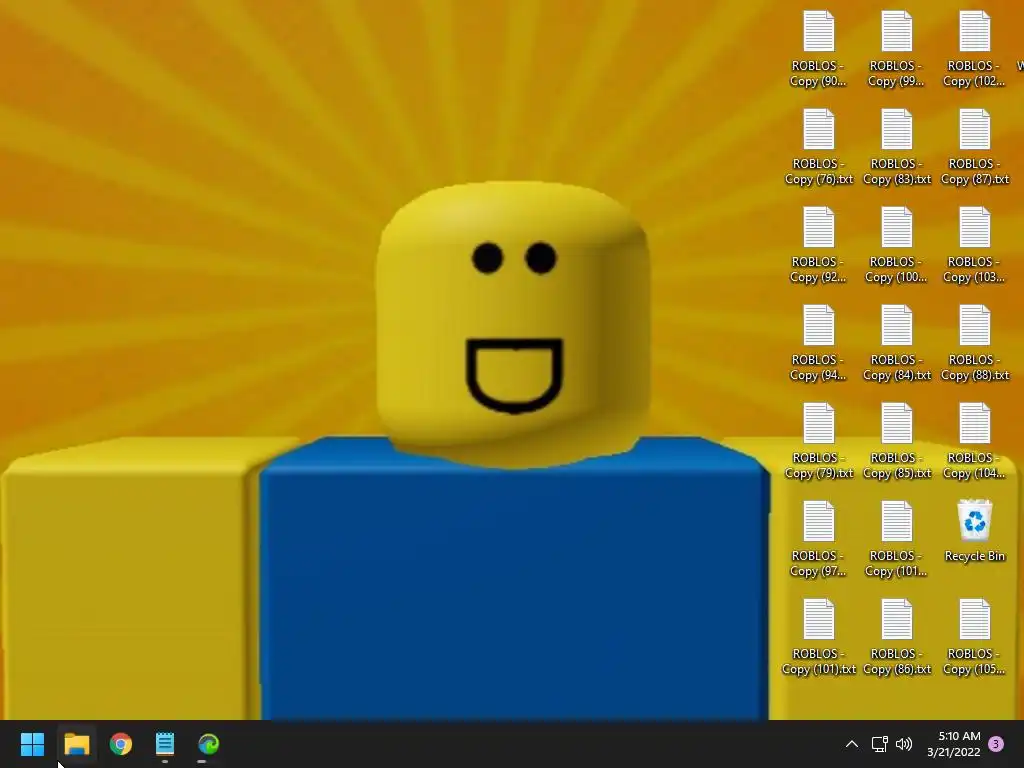The height and width of the screenshot is (768, 1024).
Task: Open network status tray icon
Action: (x=879, y=744)
